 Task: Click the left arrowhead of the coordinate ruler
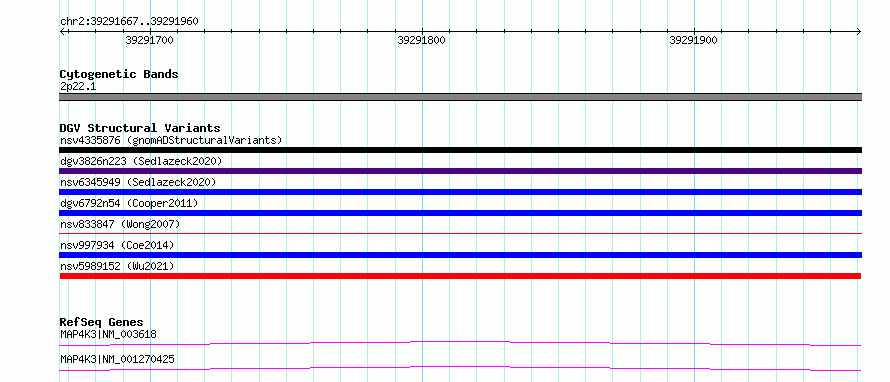tap(62, 31)
